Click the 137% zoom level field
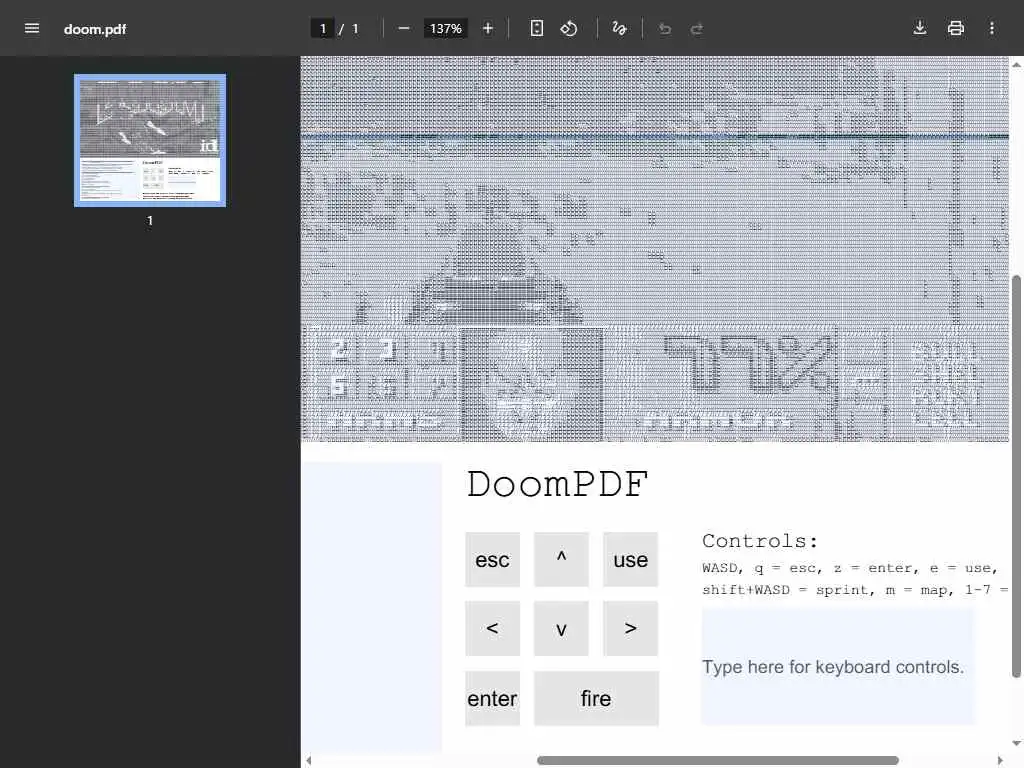Image resolution: width=1024 pixels, height=768 pixels. click(x=445, y=29)
